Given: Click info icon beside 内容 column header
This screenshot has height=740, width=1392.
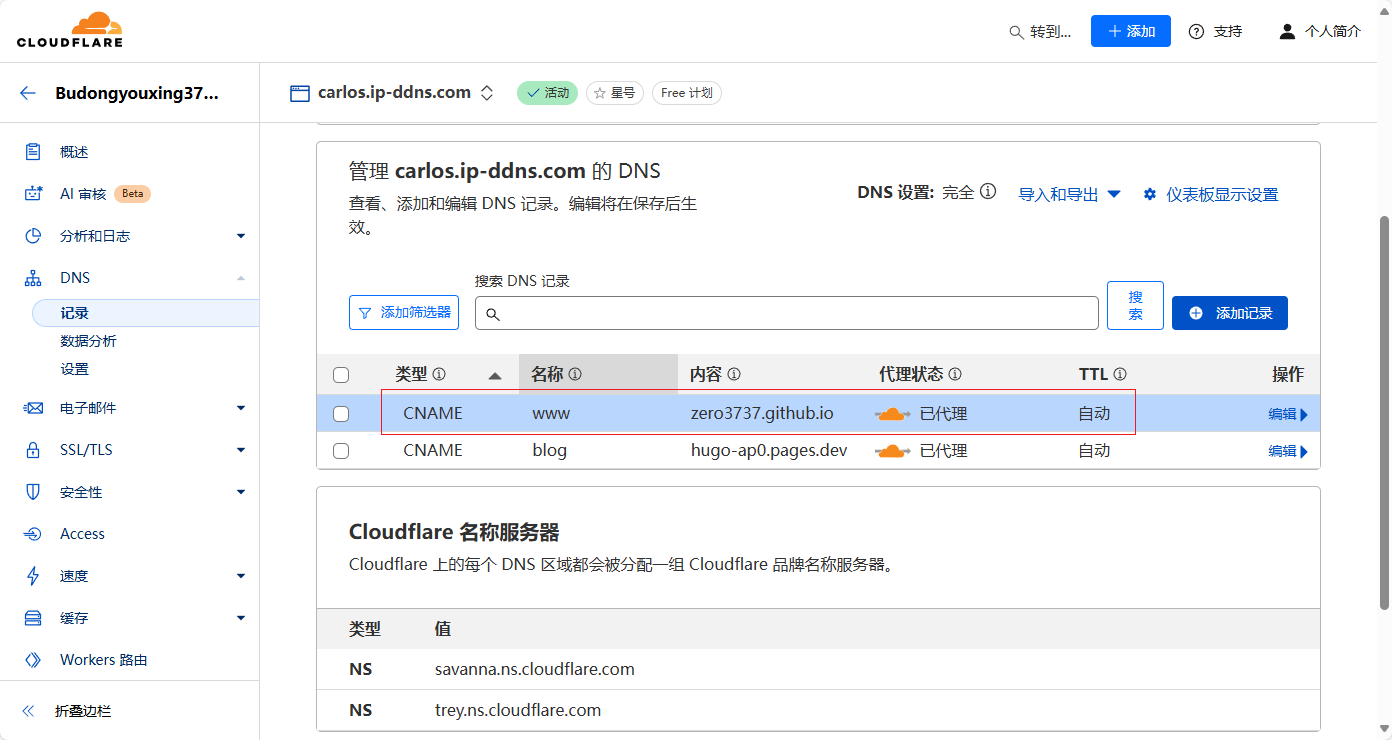Looking at the screenshot, I should point(734,374).
